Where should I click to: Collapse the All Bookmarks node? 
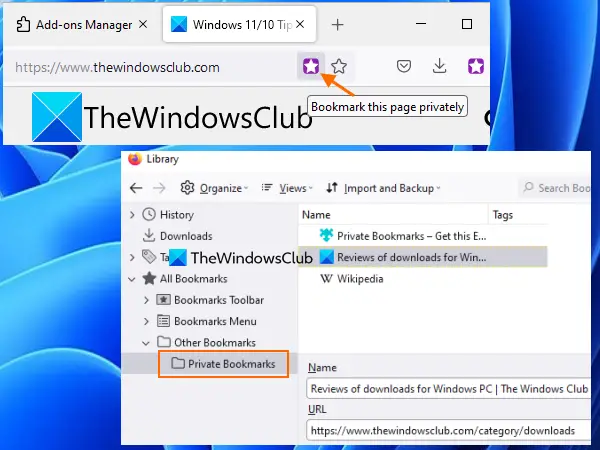(132, 279)
